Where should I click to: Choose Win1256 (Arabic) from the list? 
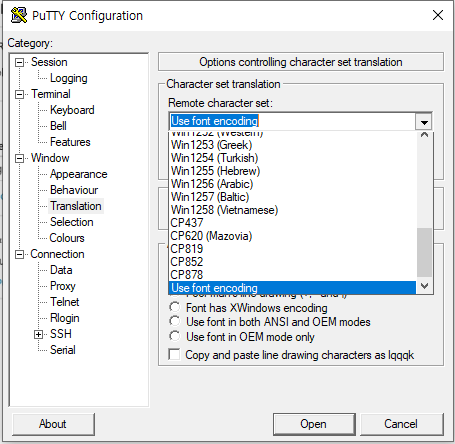293,184
